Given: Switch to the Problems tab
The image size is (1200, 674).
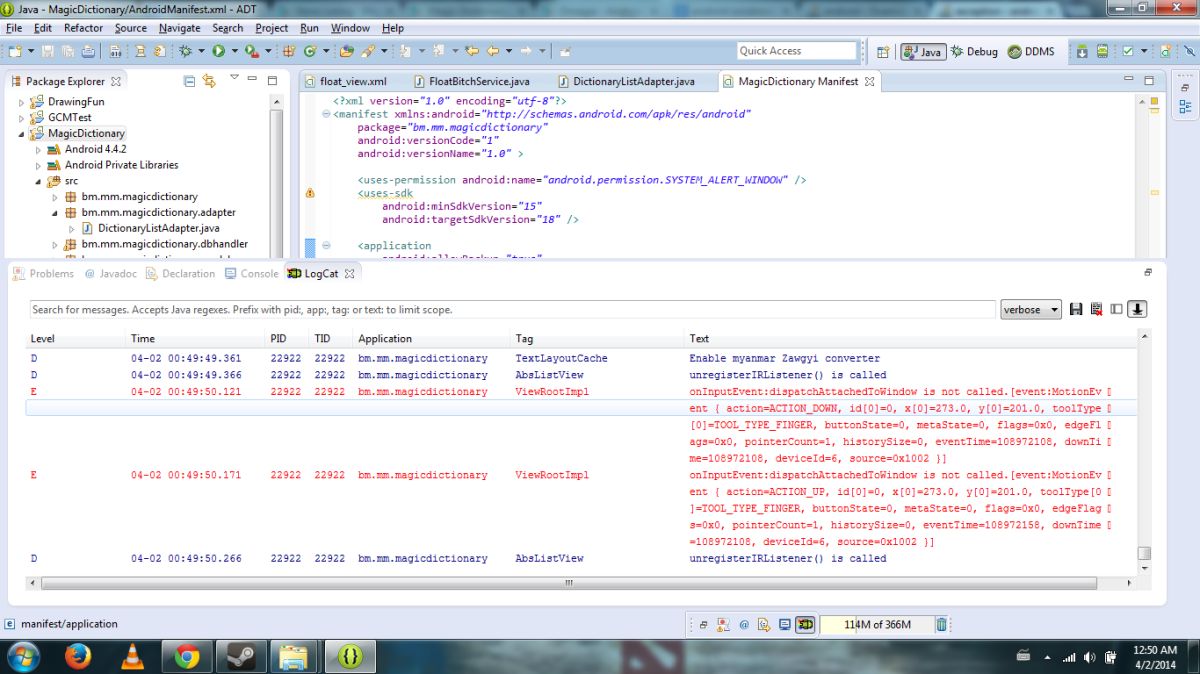Looking at the screenshot, I should (43, 273).
